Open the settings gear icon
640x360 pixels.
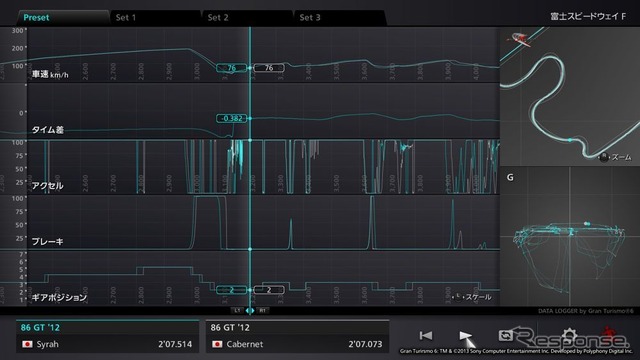click(x=569, y=335)
